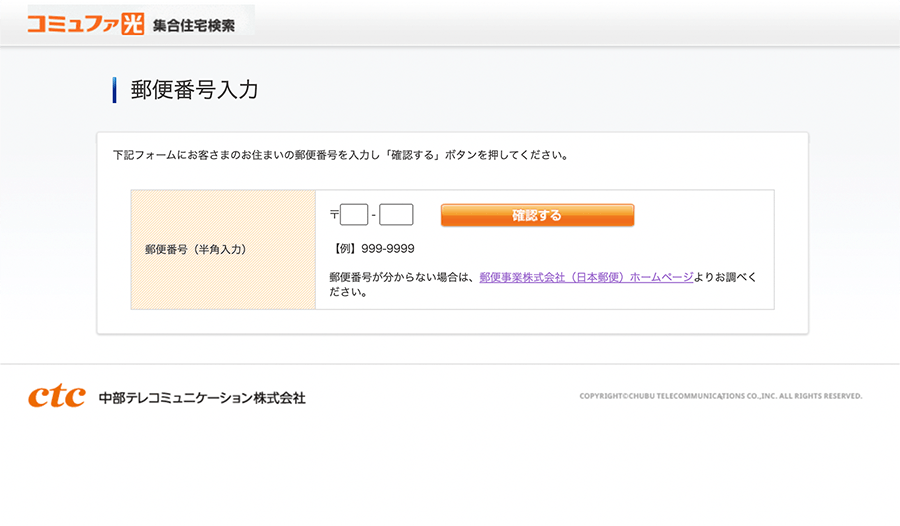Click 中部テレコミュニケーション株式会社 company name
The width and height of the screenshot is (900, 526).
point(202,398)
